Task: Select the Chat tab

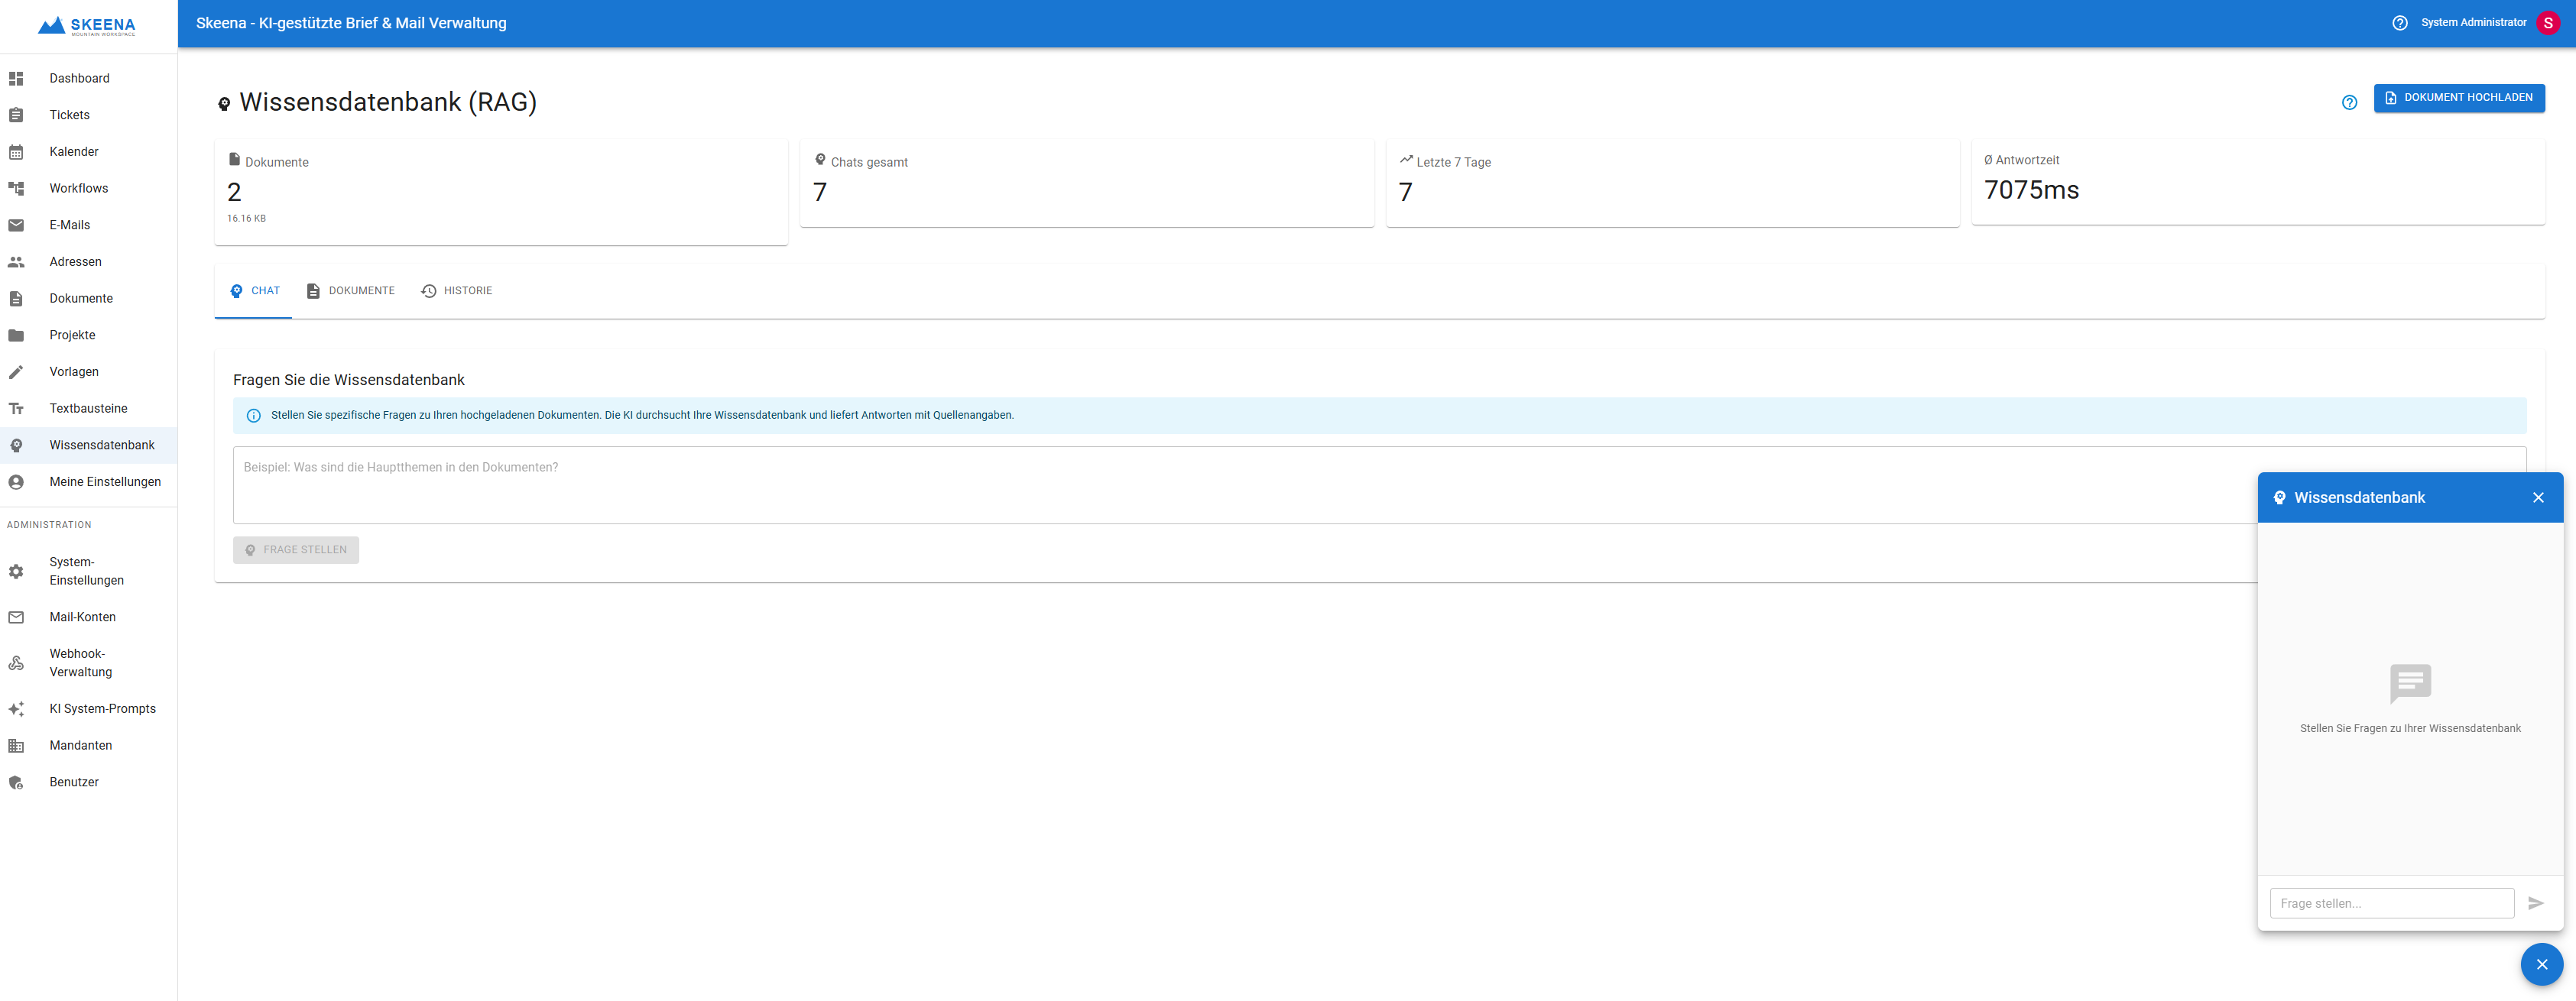Action: pos(254,291)
